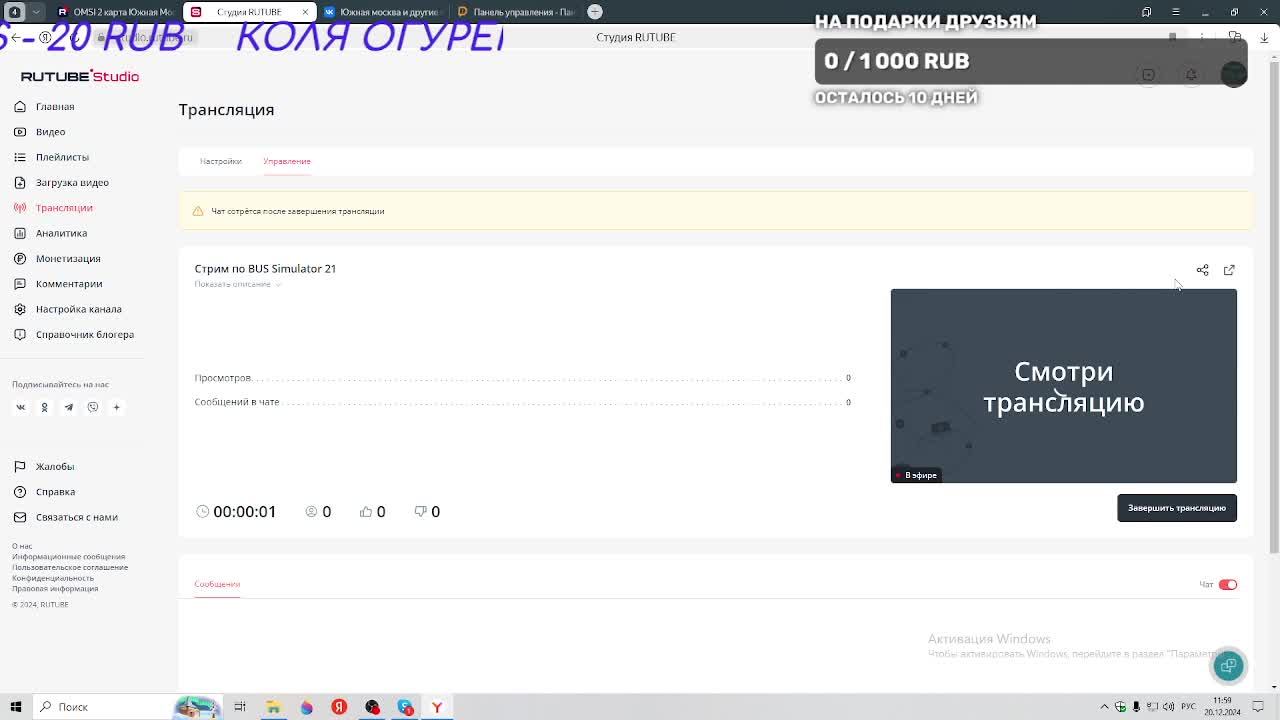Close the Студия RUTUBE browser tab

pos(305,12)
